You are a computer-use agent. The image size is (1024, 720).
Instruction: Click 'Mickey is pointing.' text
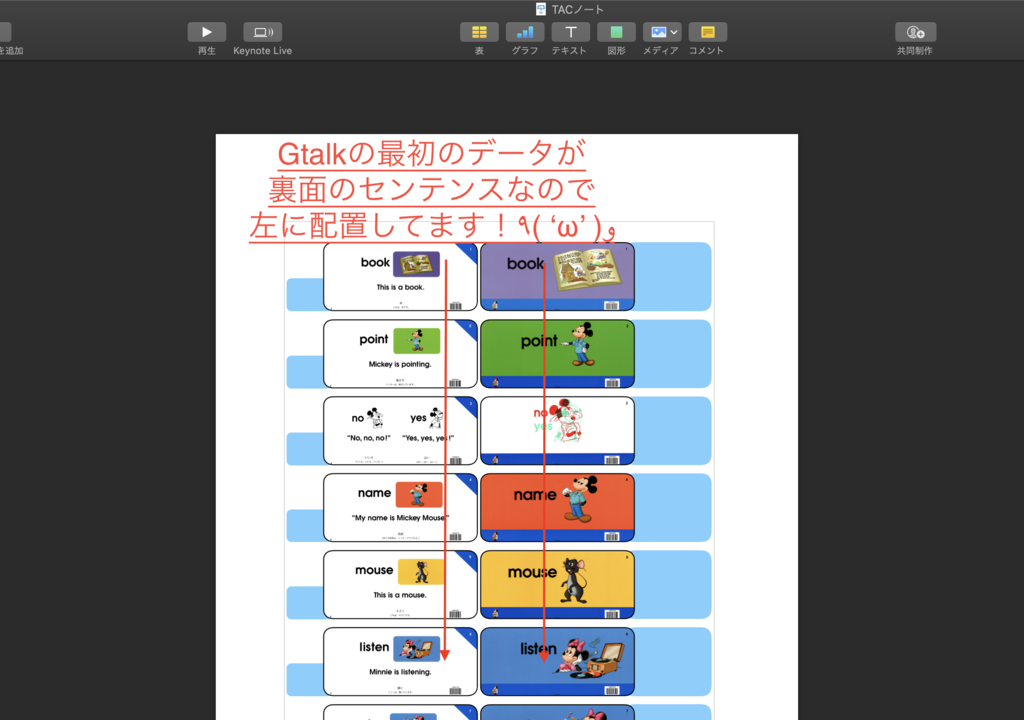click(x=400, y=364)
